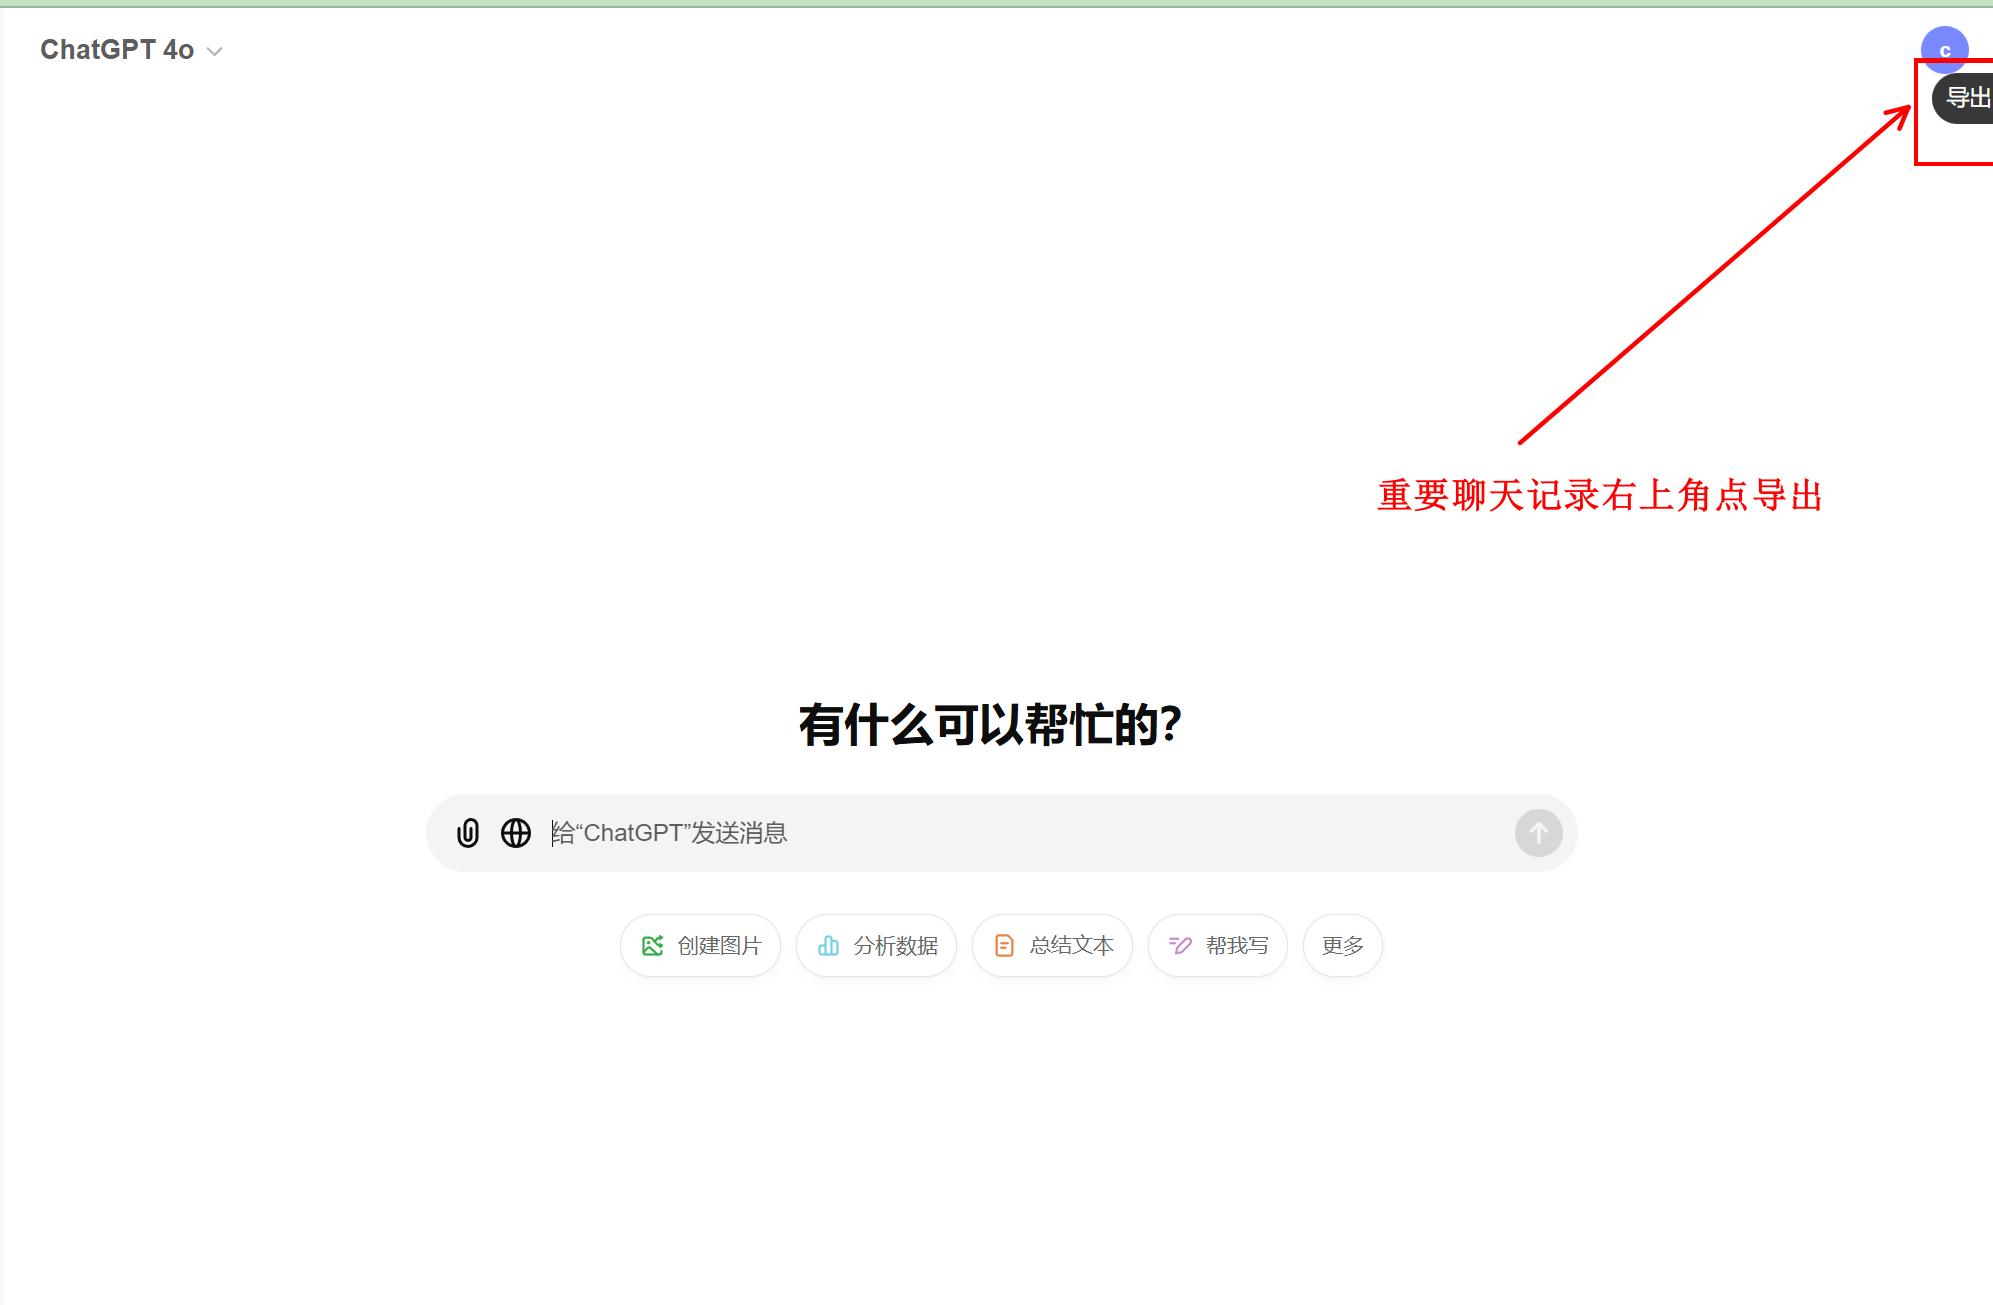This screenshot has width=1993, height=1305.
Task: Click the purple 帮我写 pen icon
Action: click(1180, 945)
